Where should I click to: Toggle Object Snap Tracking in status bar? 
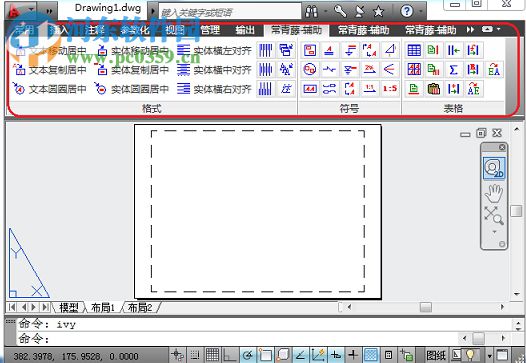pyautogui.click(x=301, y=355)
